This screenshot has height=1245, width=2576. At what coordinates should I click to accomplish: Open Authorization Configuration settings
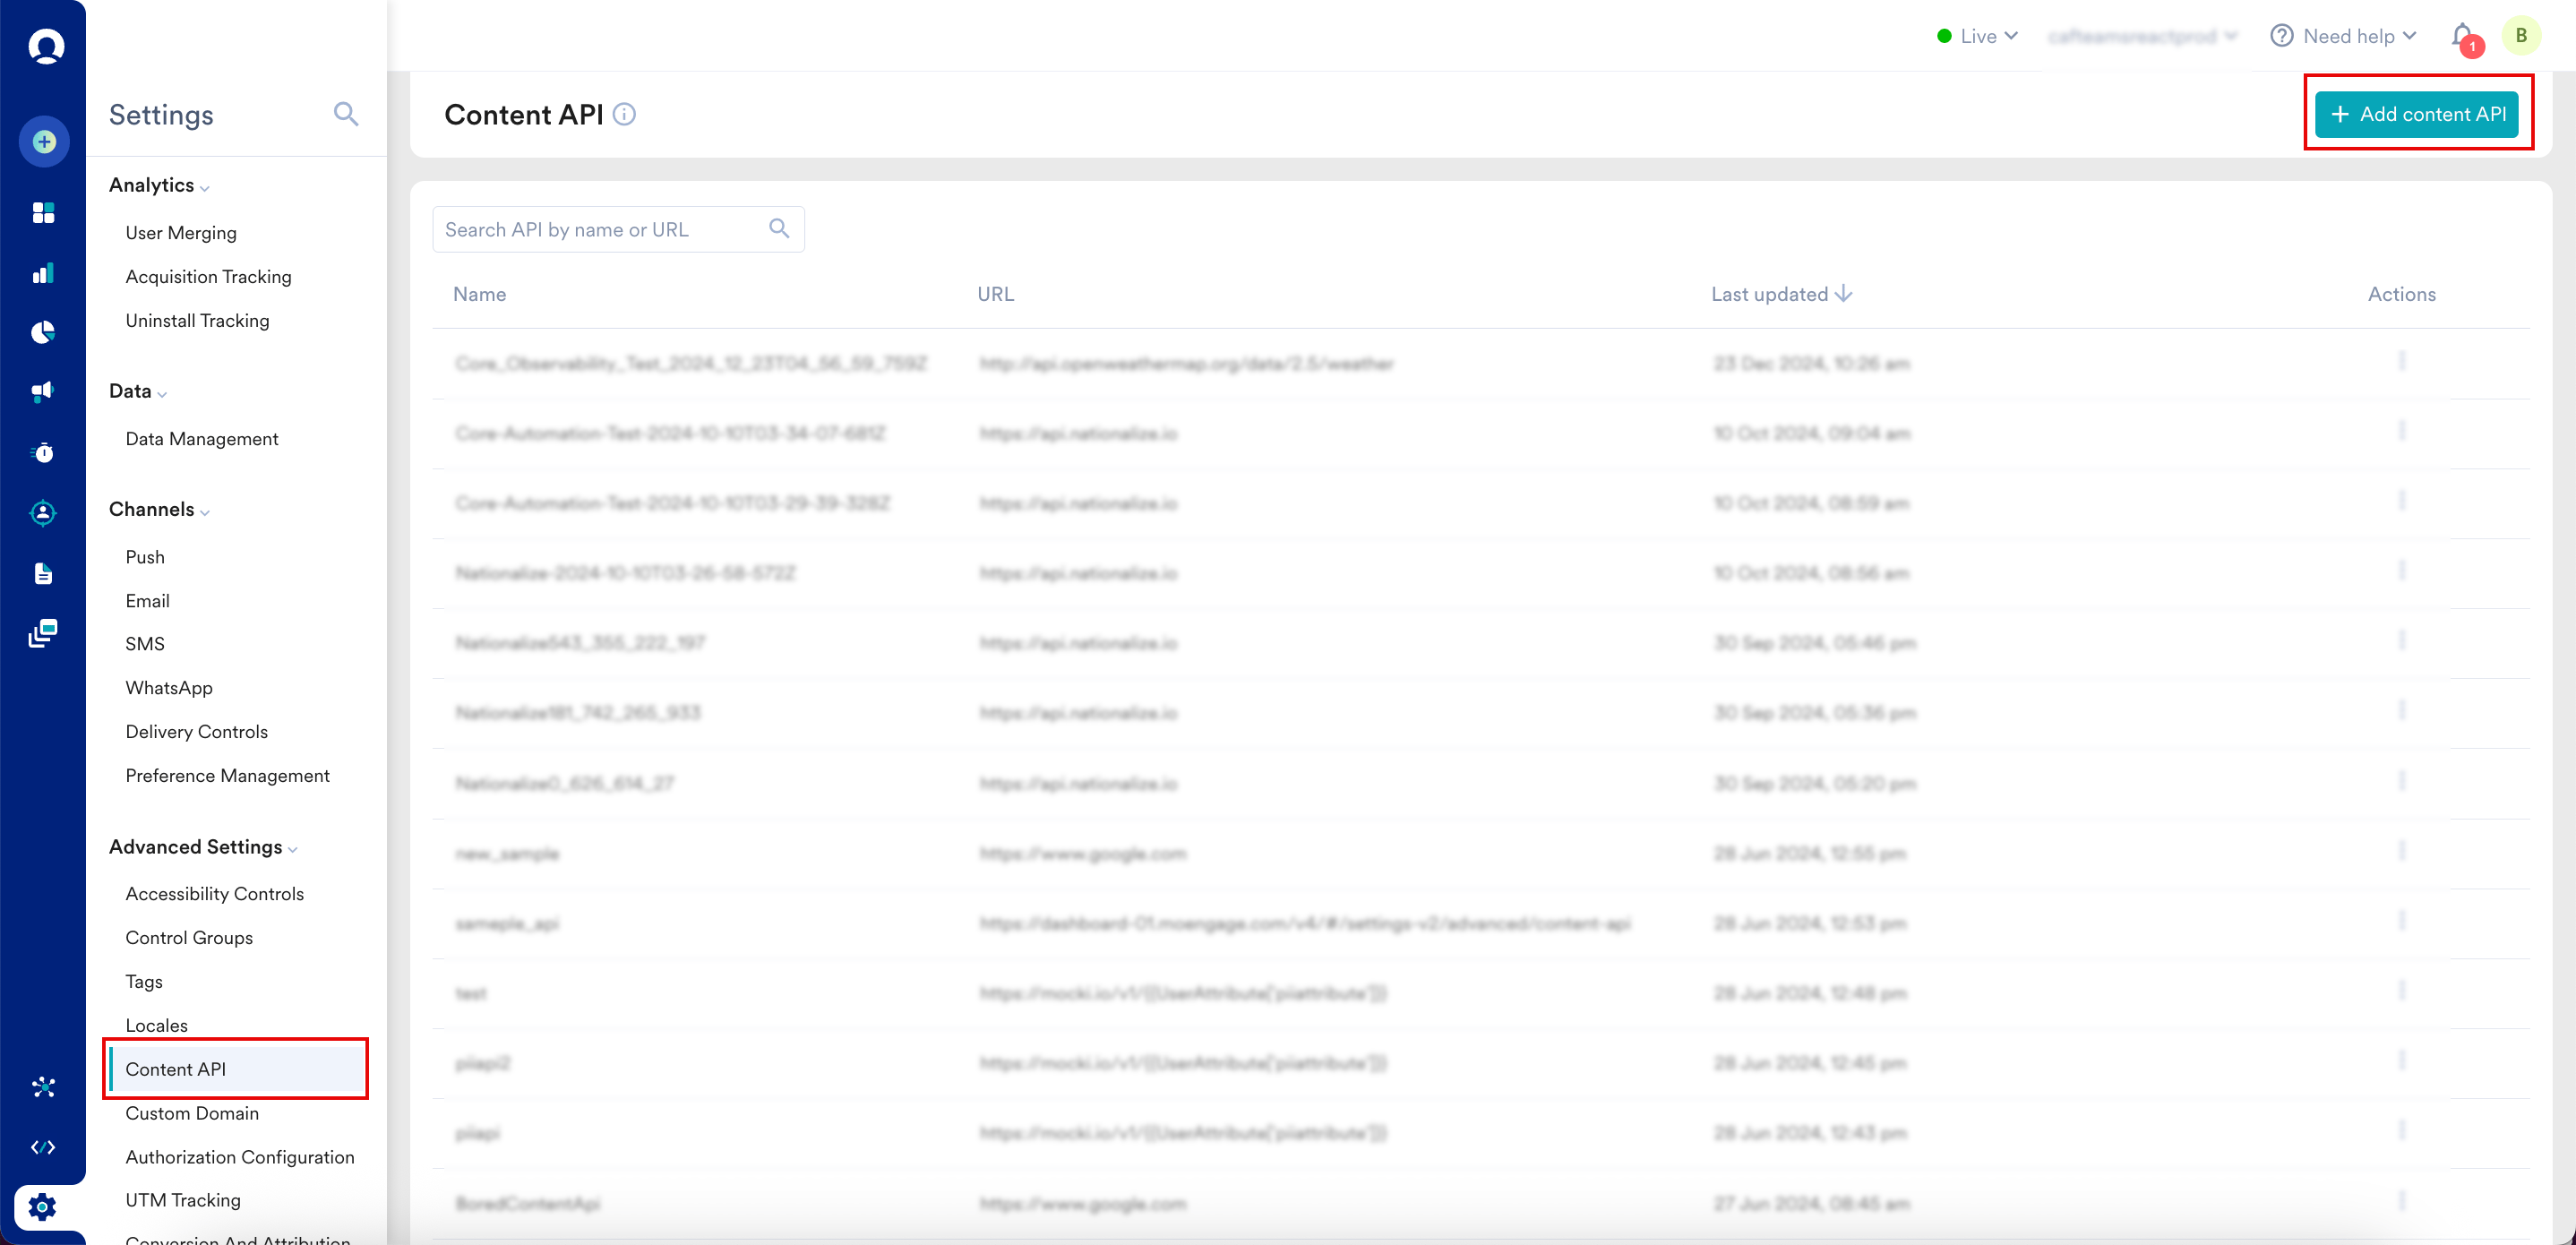click(x=240, y=1157)
